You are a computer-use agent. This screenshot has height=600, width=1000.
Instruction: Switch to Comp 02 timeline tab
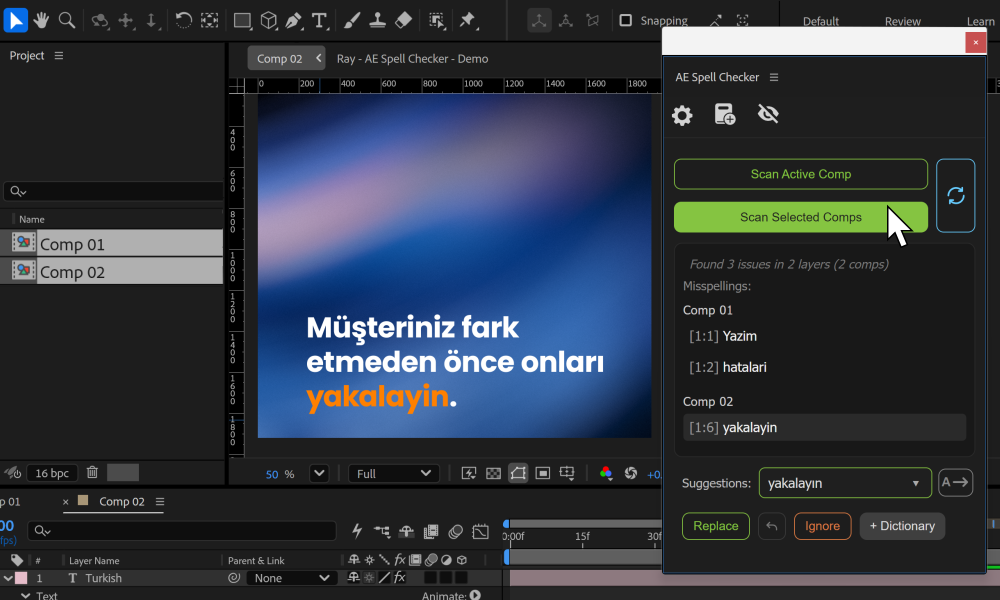(x=121, y=502)
